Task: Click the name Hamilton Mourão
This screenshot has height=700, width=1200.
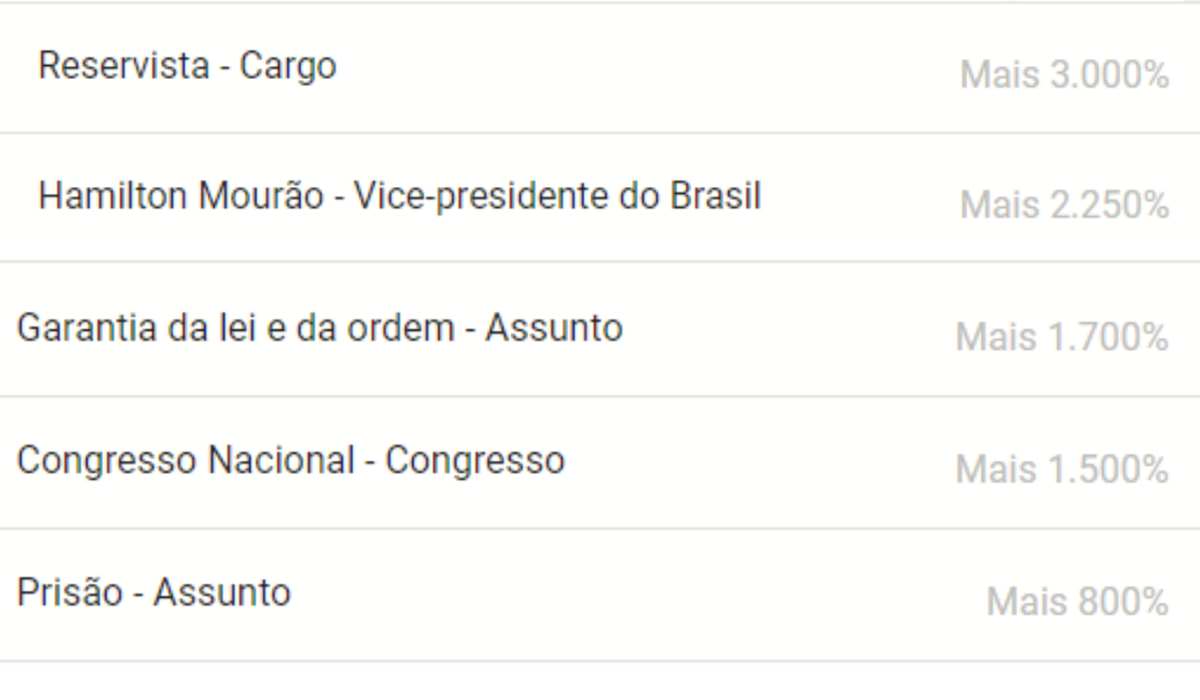Action: pos(181,195)
